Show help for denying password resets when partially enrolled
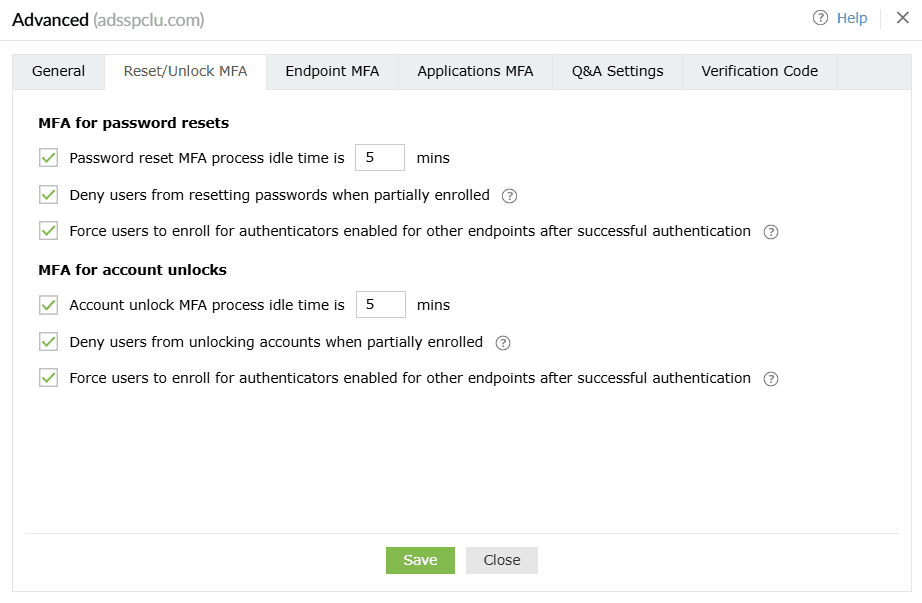Image resolution: width=922 pixels, height=603 pixels. (x=510, y=195)
